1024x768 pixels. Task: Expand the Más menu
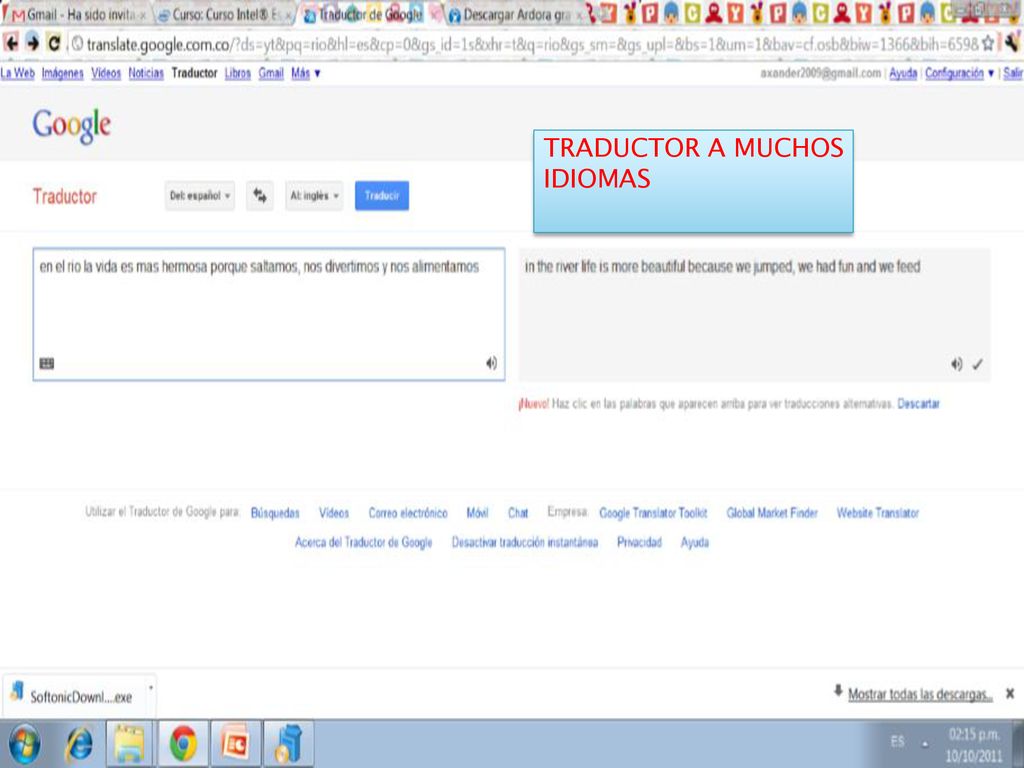pos(306,73)
